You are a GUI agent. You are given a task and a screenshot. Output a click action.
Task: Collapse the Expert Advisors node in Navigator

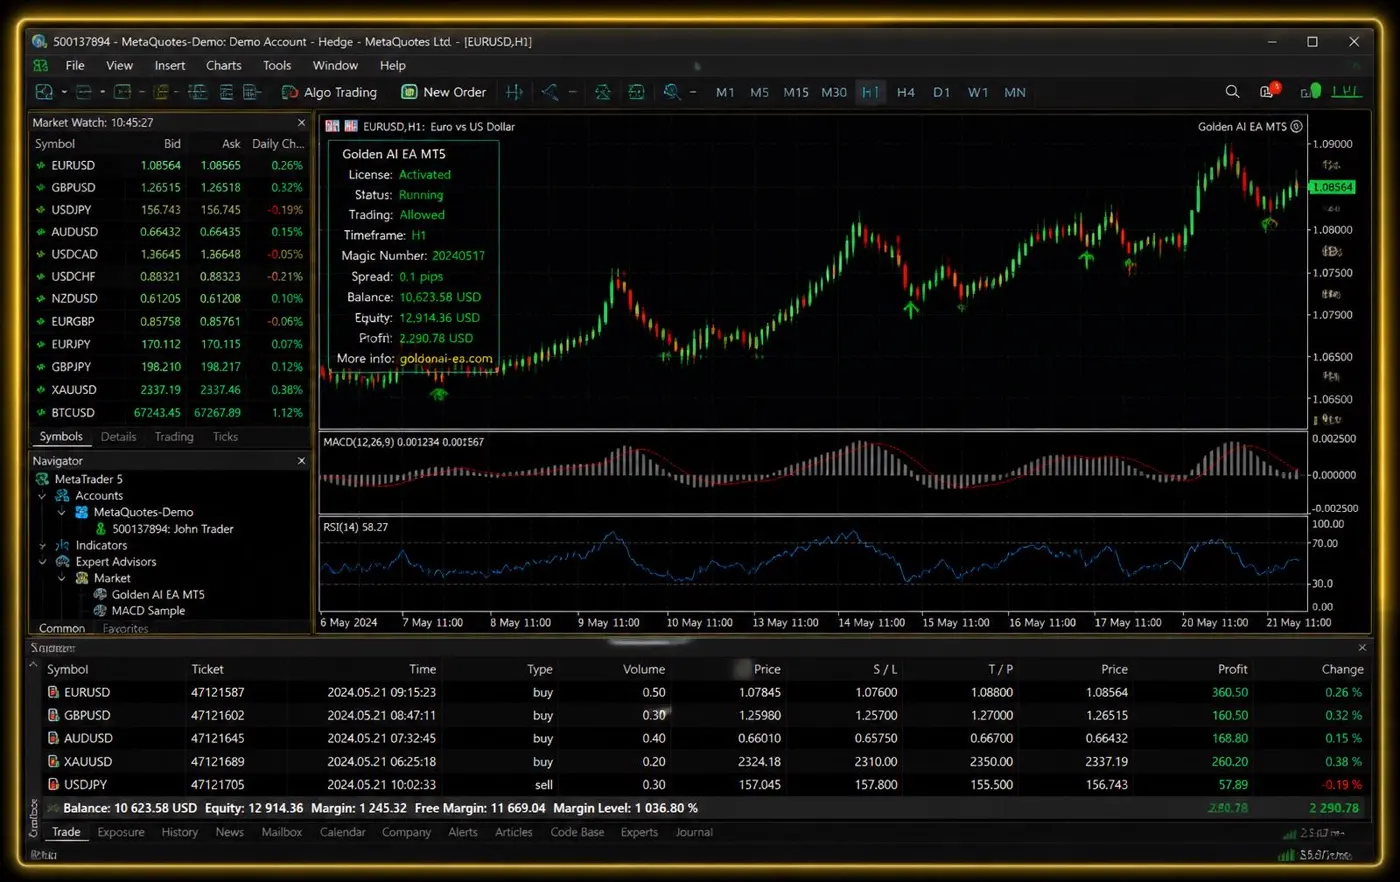click(42, 562)
